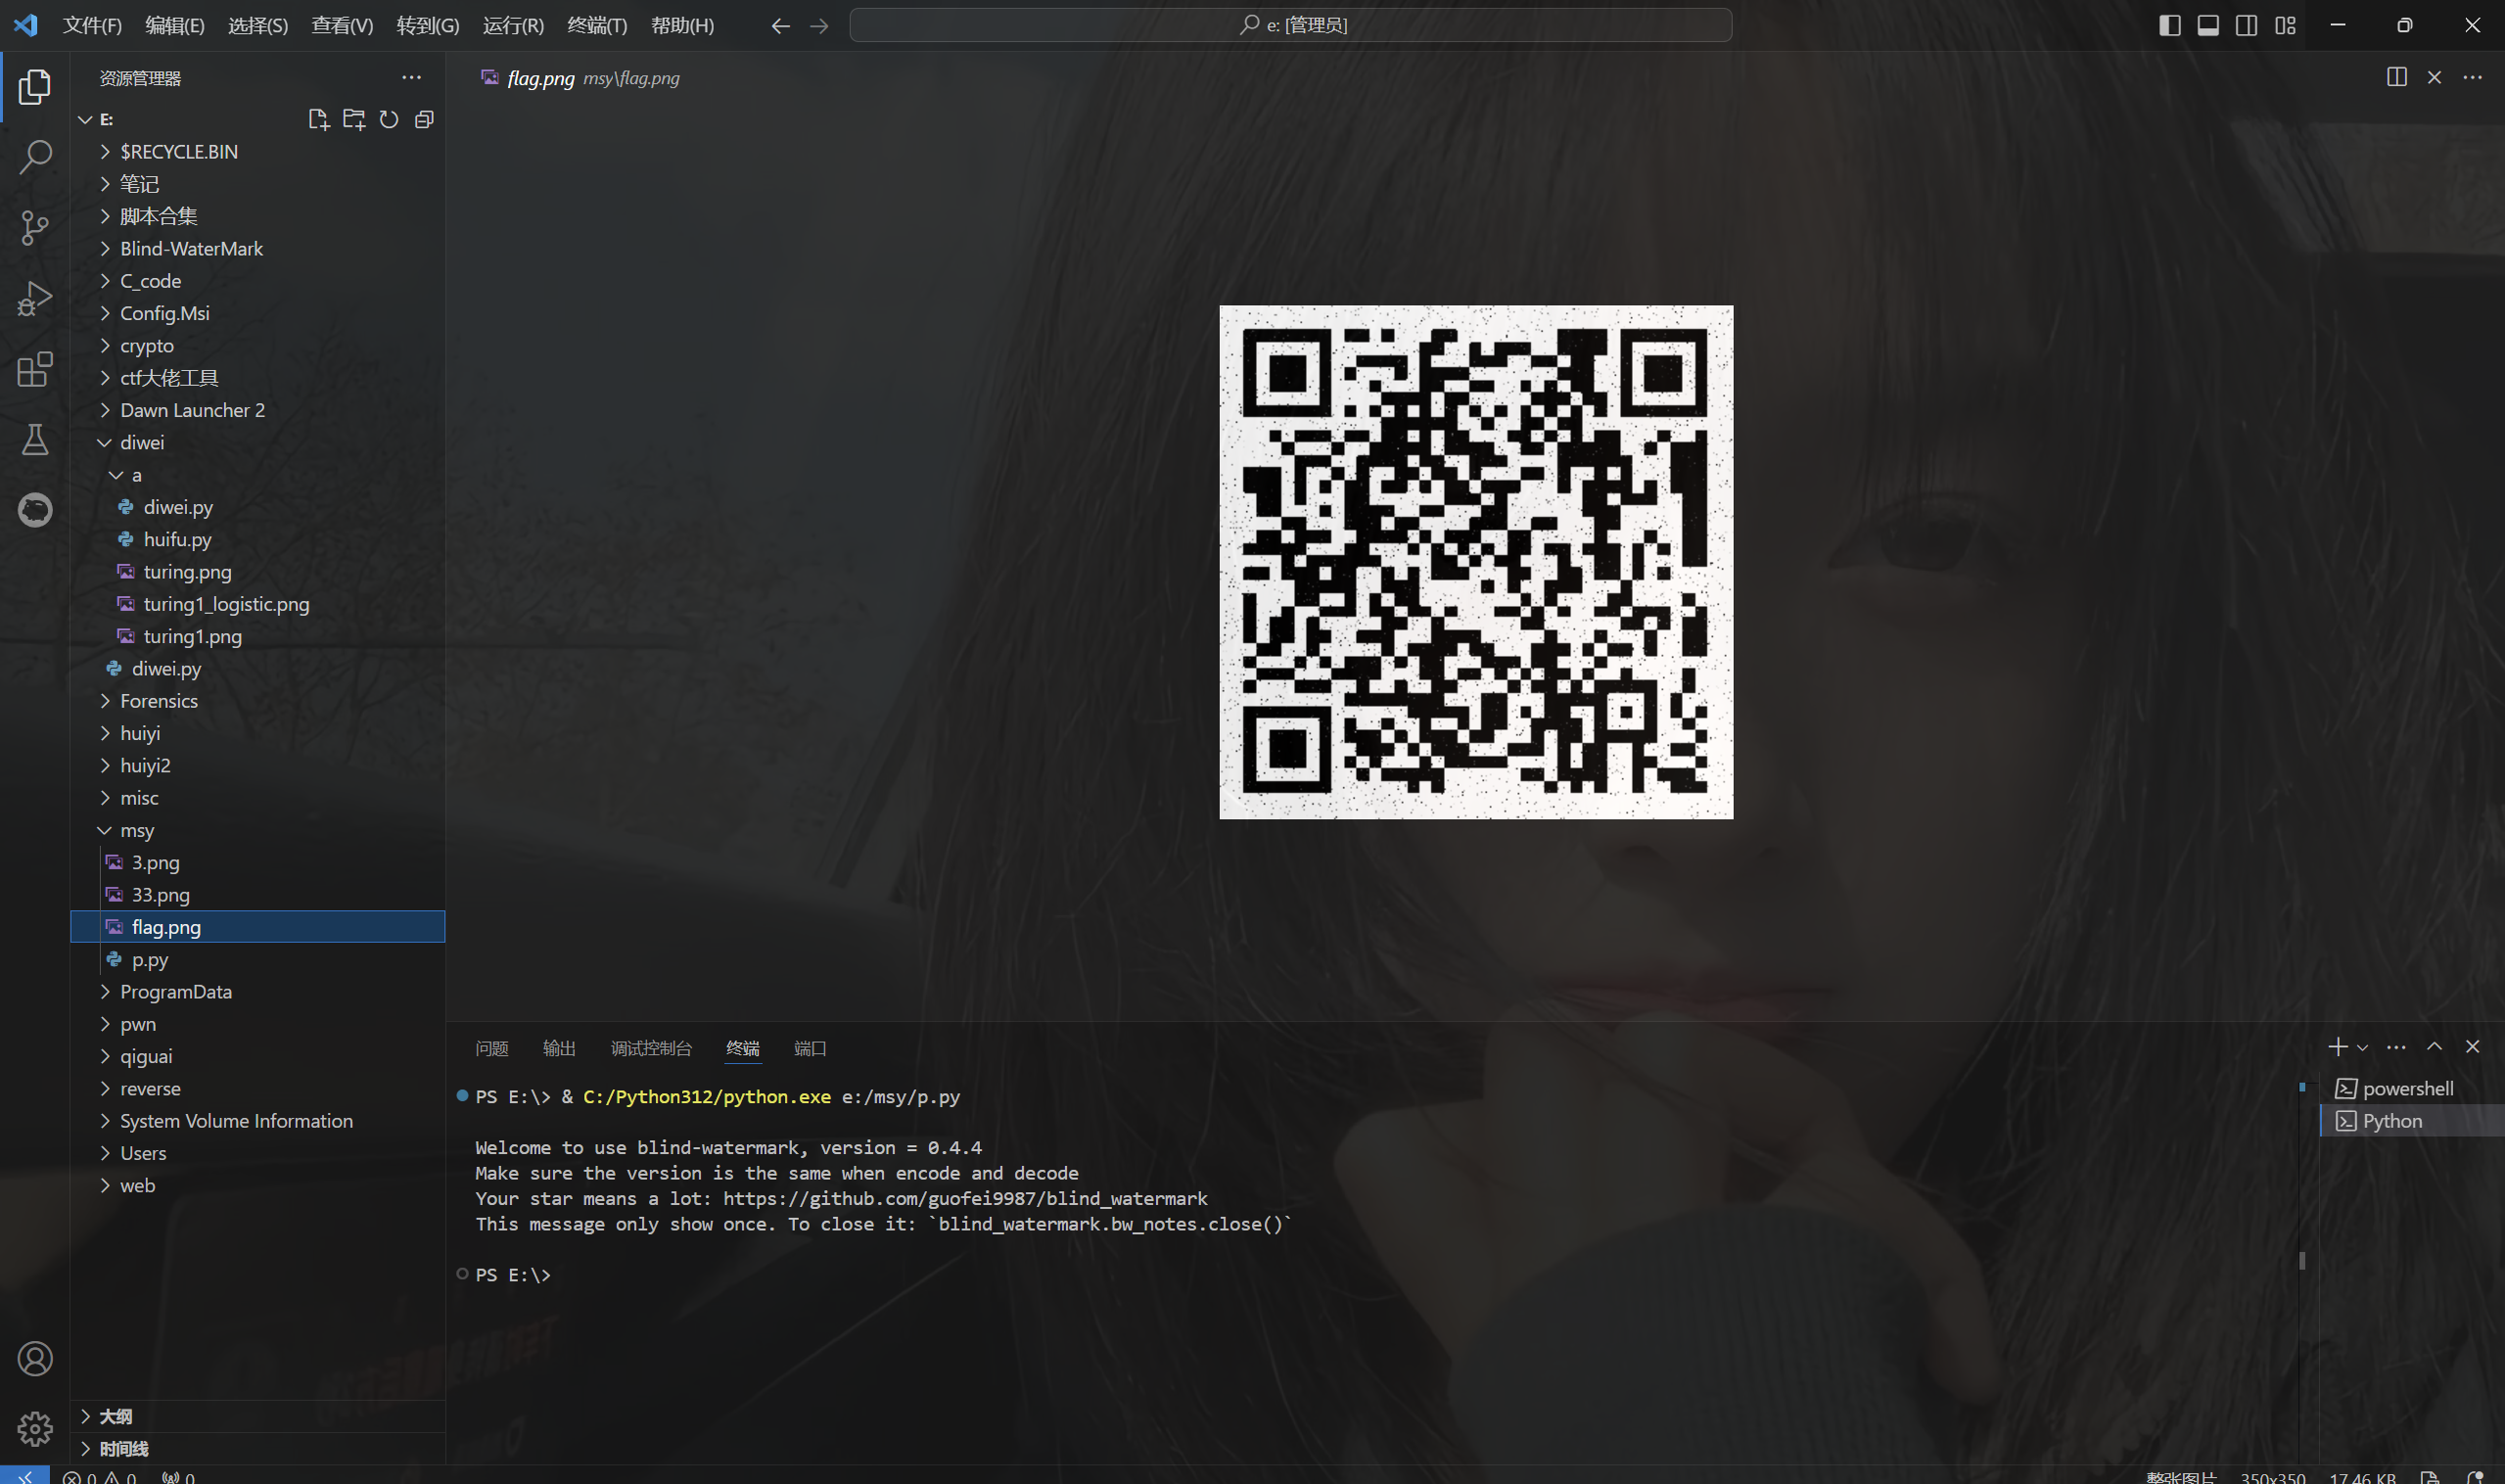Image resolution: width=2505 pixels, height=1484 pixels.
Task: Expand the System Volume Information folder
Action: pyautogui.click(x=257, y=1121)
